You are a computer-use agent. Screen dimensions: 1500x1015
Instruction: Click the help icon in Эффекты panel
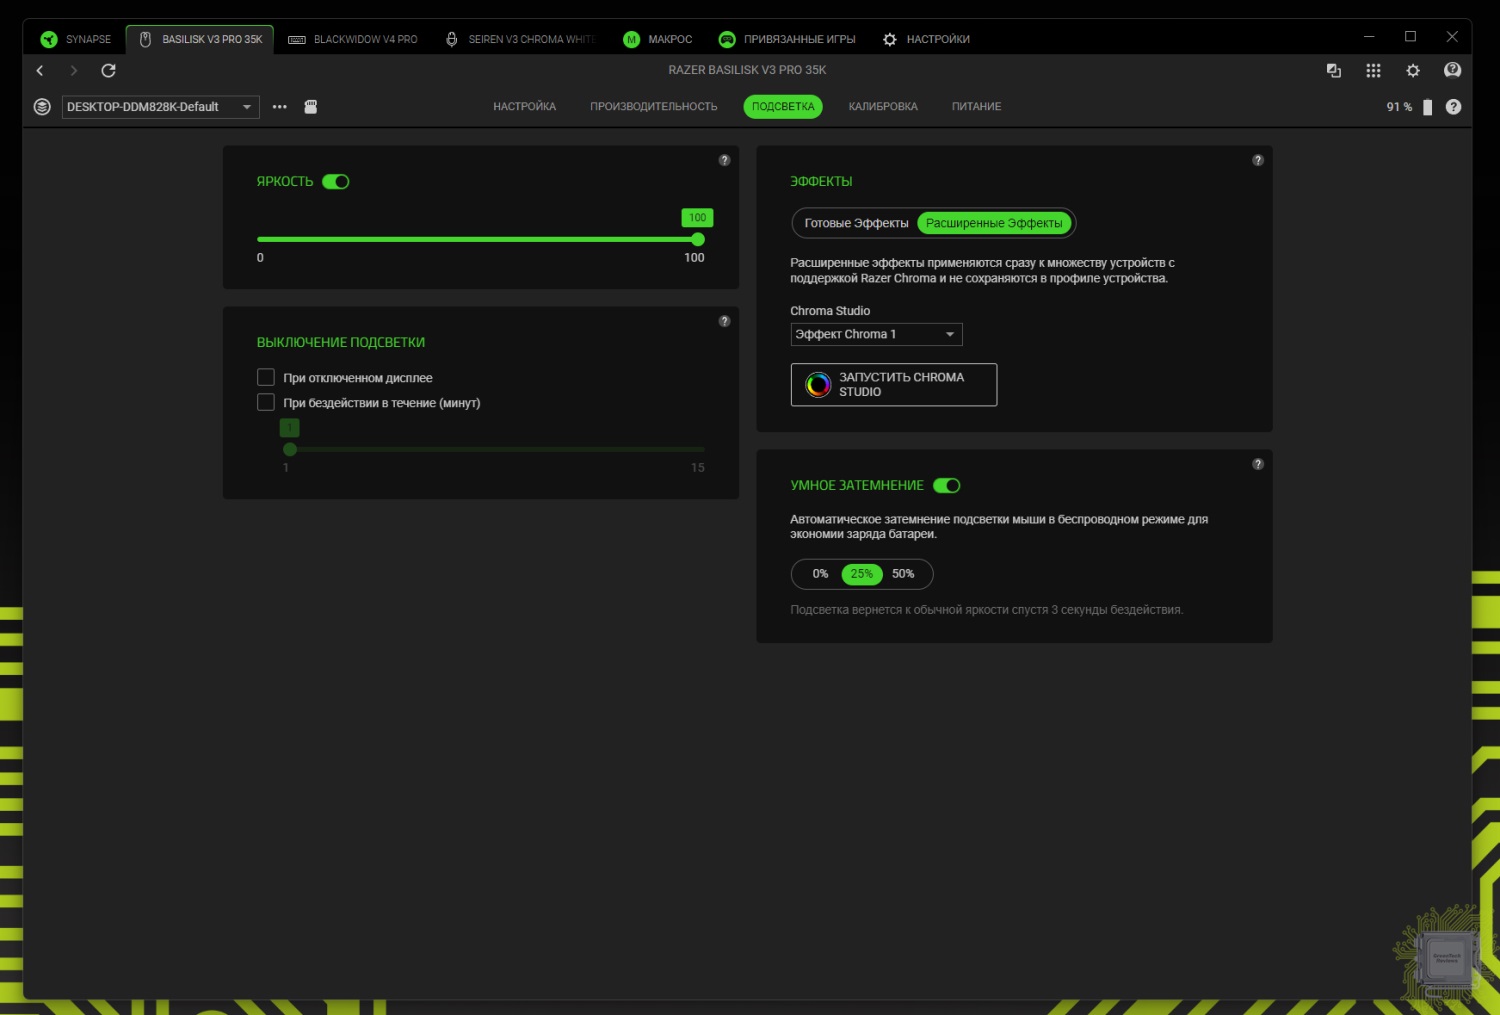coord(1258,160)
